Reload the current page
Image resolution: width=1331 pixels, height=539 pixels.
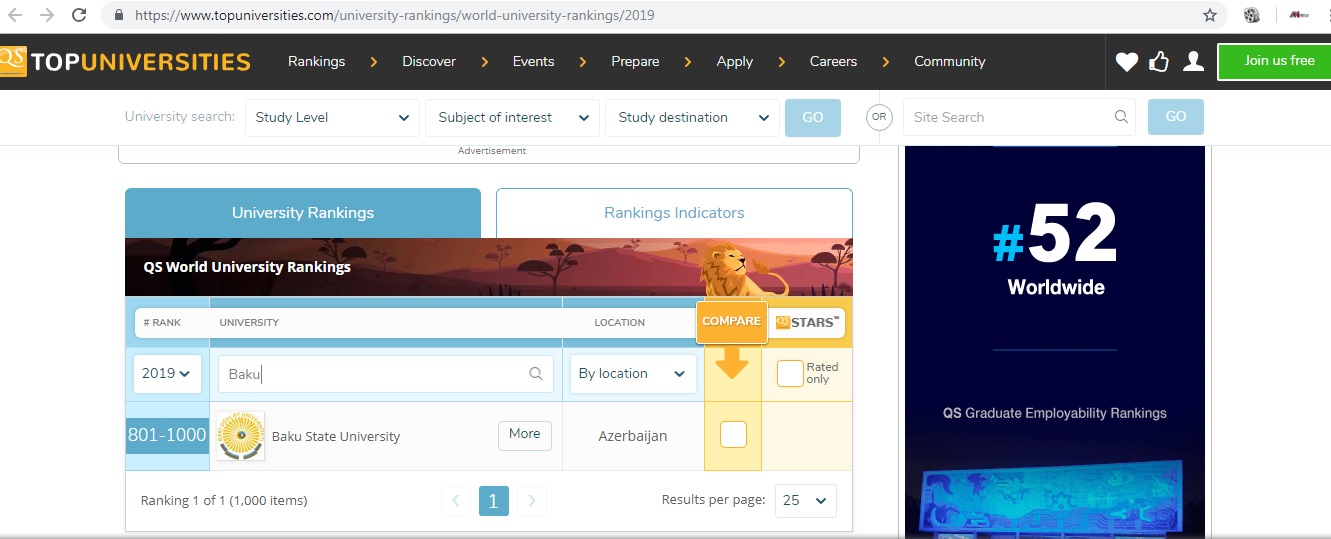pyautogui.click(x=79, y=15)
